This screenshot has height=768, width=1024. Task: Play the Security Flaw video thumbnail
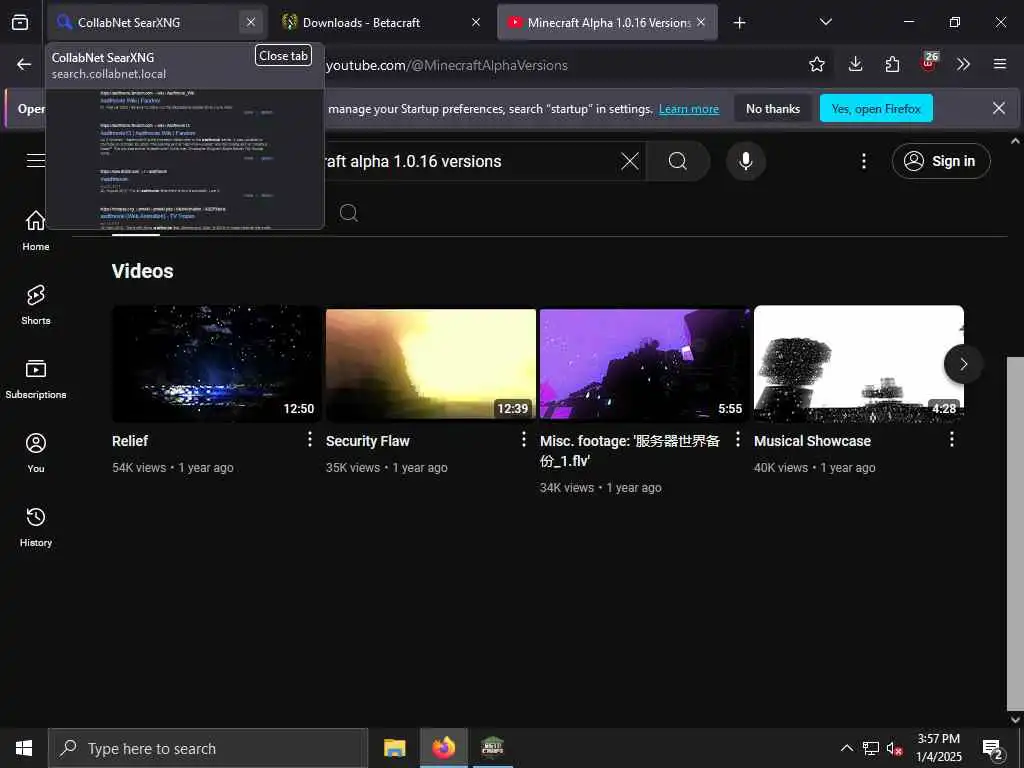pyautogui.click(x=431, y=364)
